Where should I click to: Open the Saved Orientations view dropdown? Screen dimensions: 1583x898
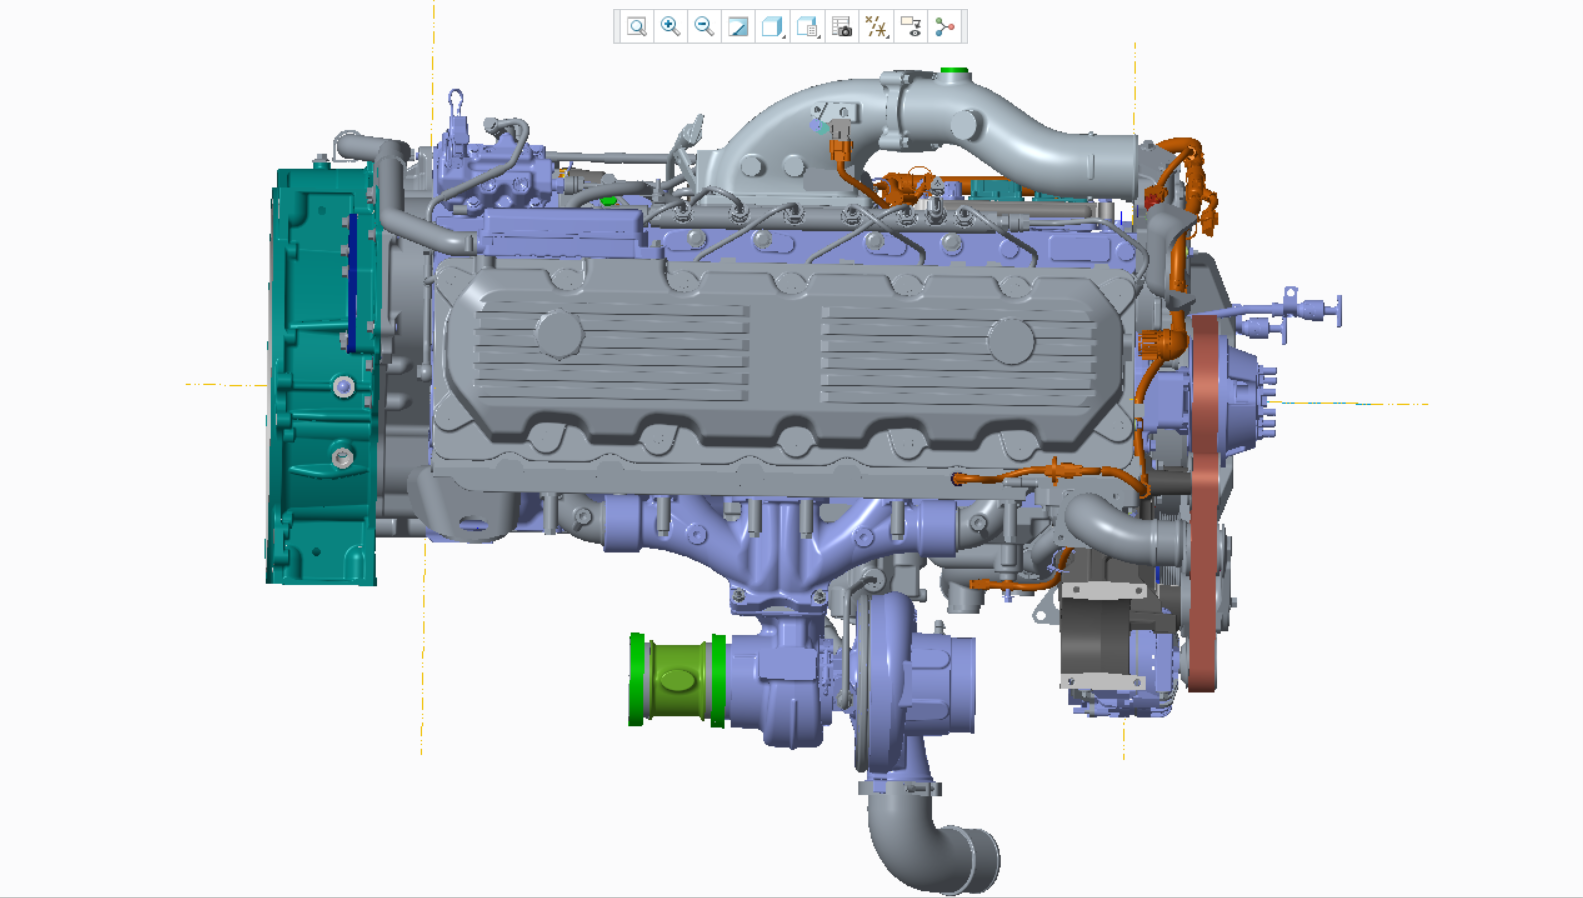(x=808, y=27)
